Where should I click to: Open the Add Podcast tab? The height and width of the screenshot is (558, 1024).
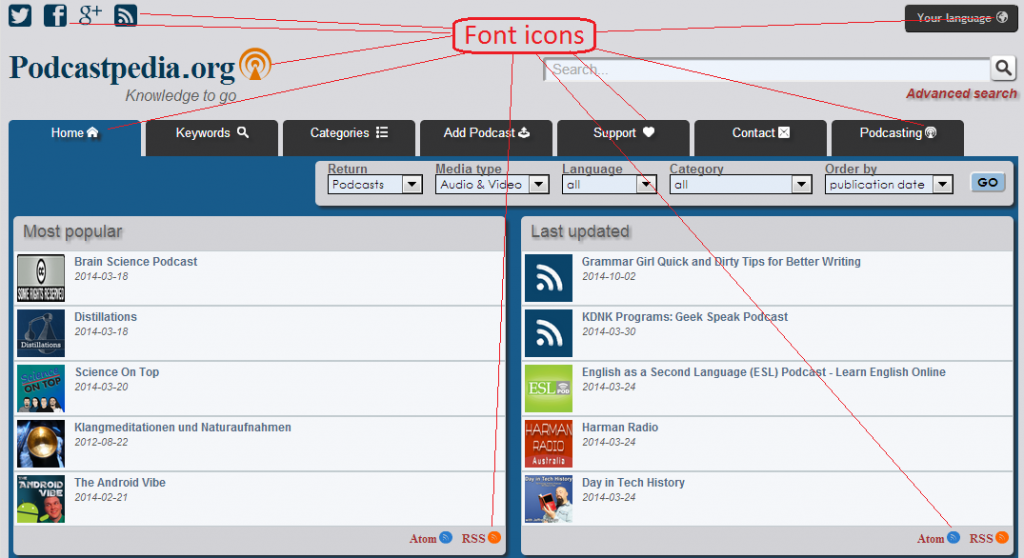point(485,133)
